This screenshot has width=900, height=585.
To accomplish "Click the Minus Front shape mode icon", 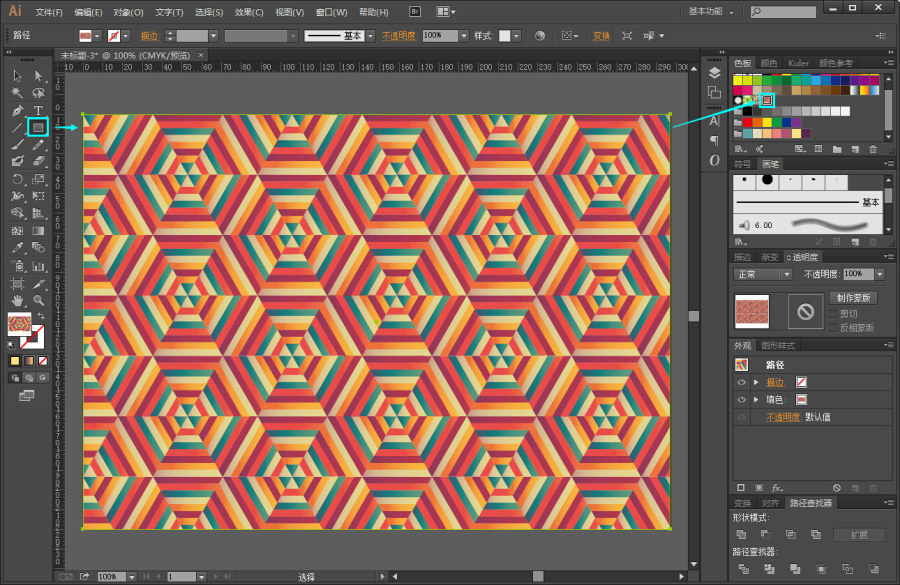I will (x=766, y=534).
